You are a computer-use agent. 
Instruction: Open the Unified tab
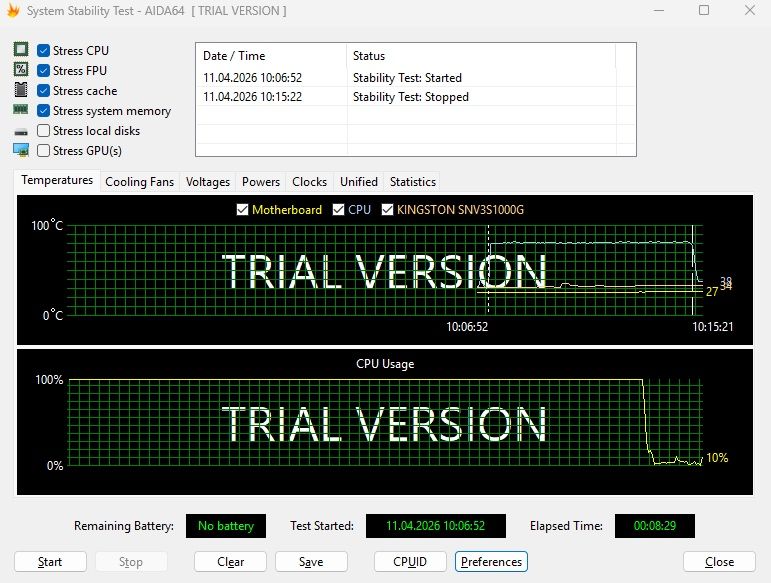coord(359,182)
